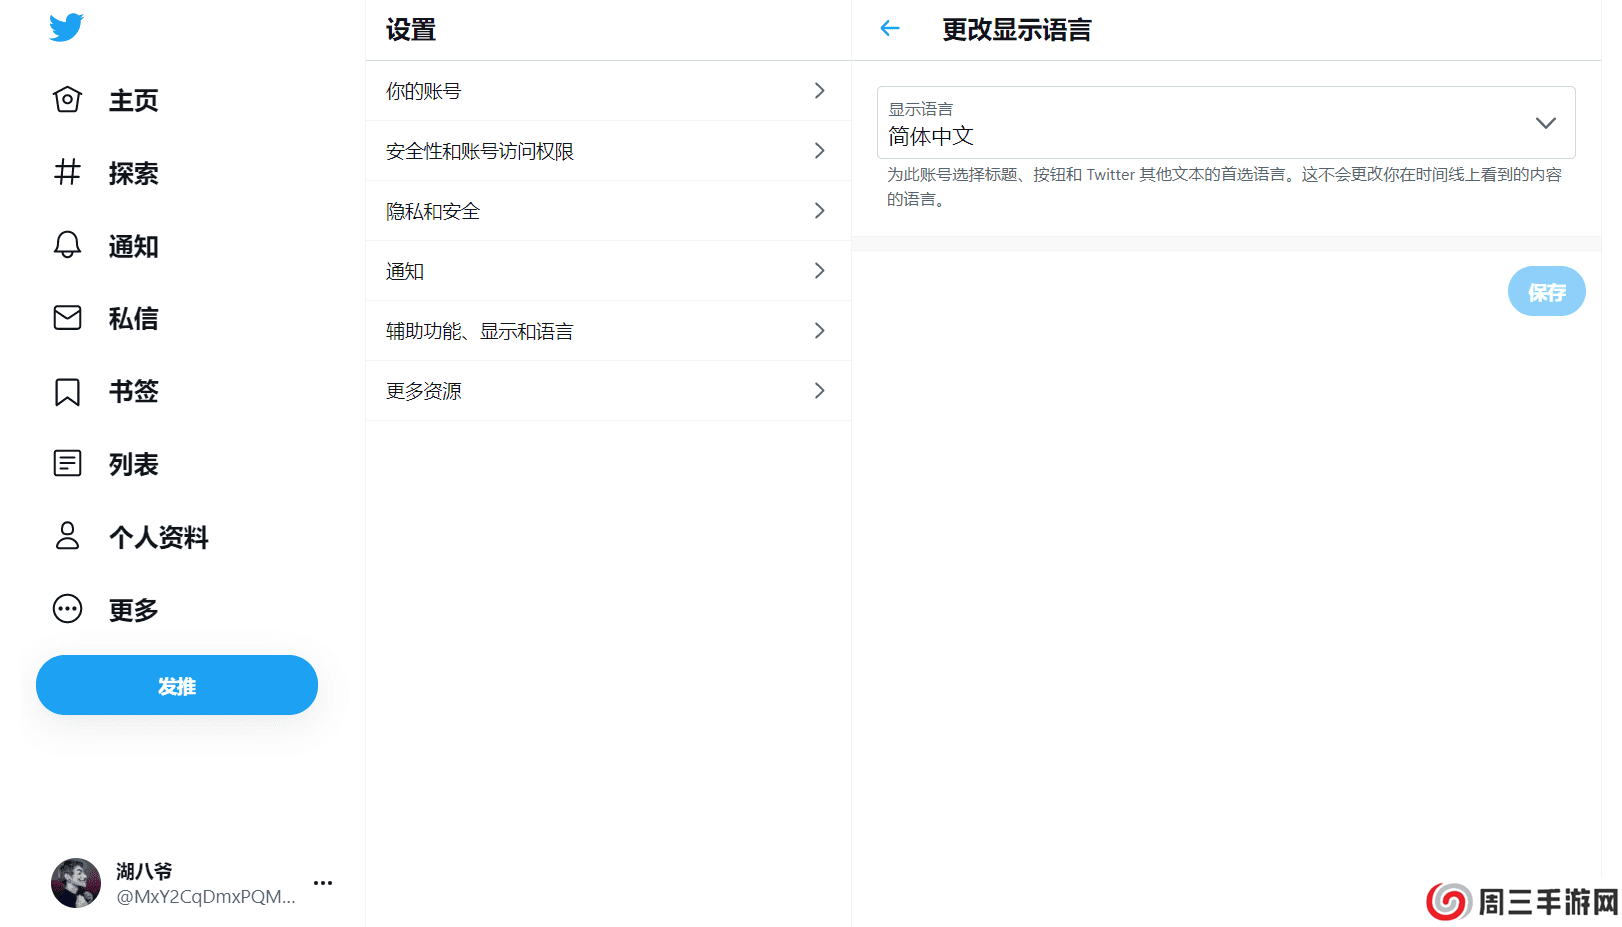Open the 通知 notifications bell icon

point(66,245)
